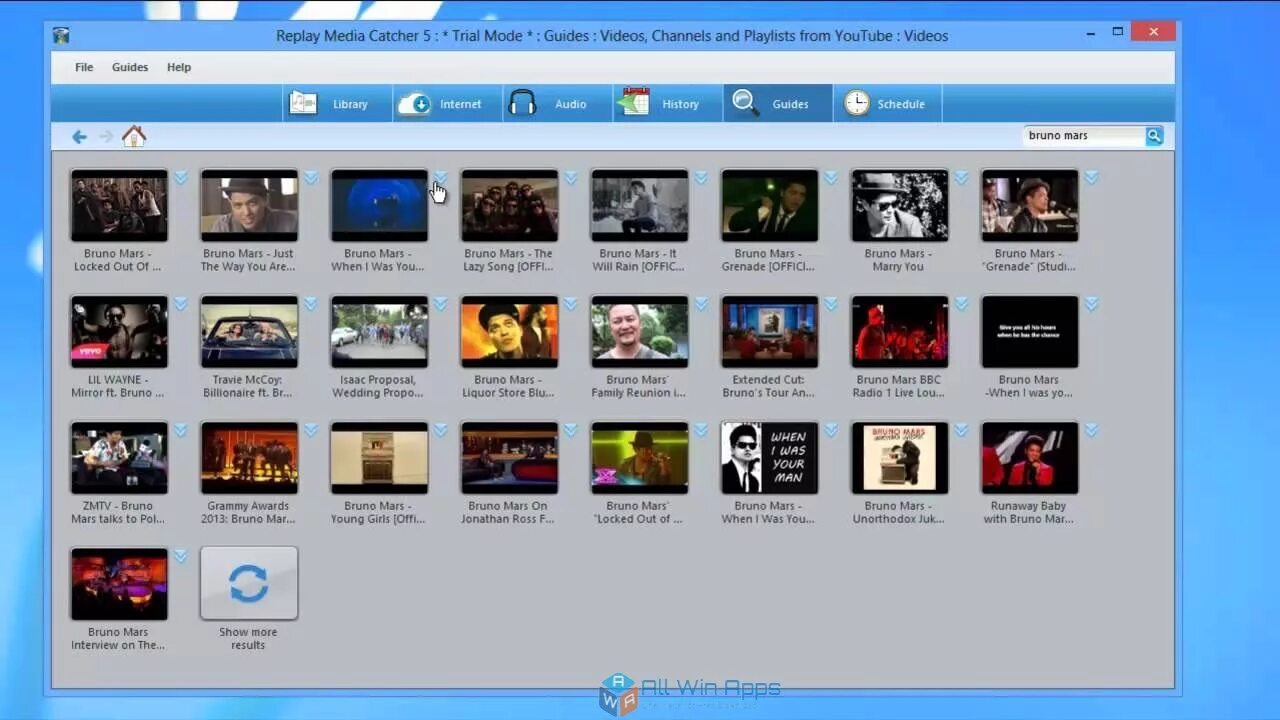This screenshot has width=1280, height=720.
Task: Click the search magnifier button
Action: (1154, 136)
